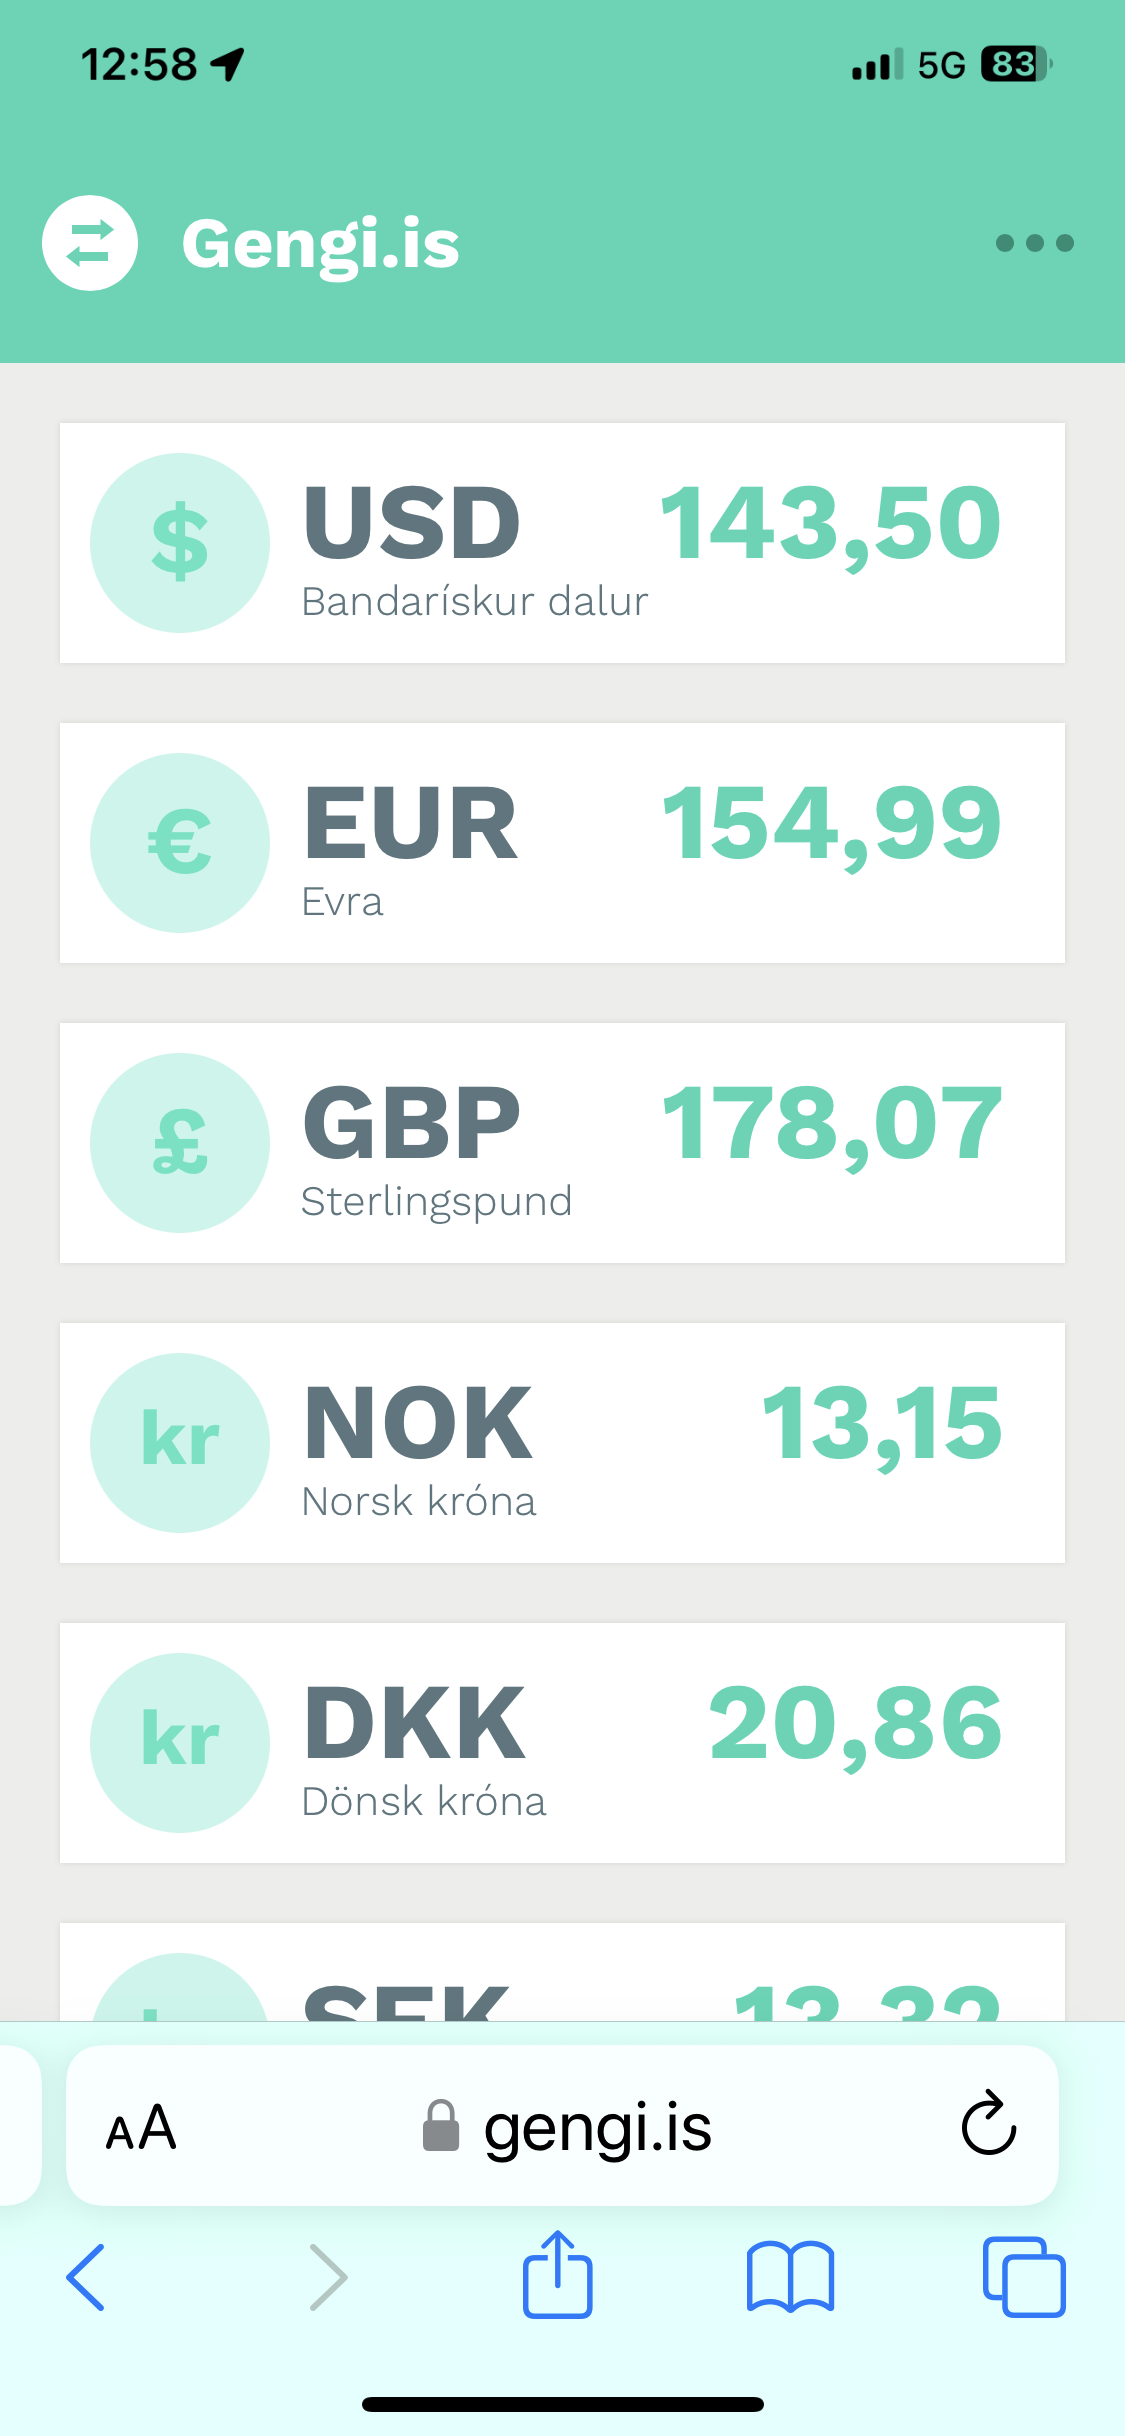Open the AA text size menu
This screenshot has width=1125, height=2436.
141,2127
